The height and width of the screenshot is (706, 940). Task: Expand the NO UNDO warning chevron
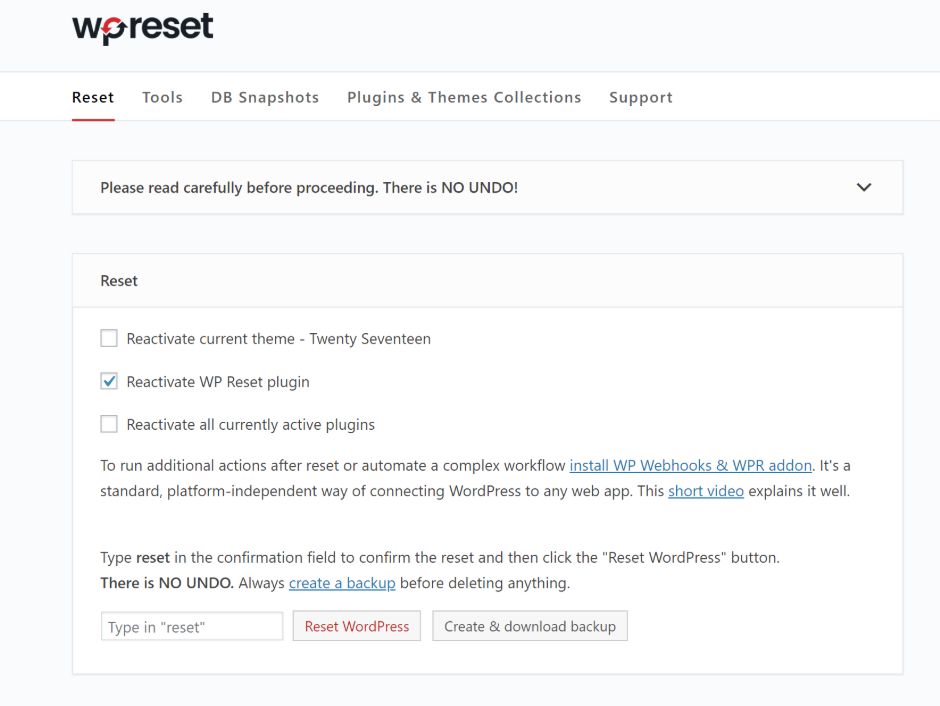tap(863, 188)
